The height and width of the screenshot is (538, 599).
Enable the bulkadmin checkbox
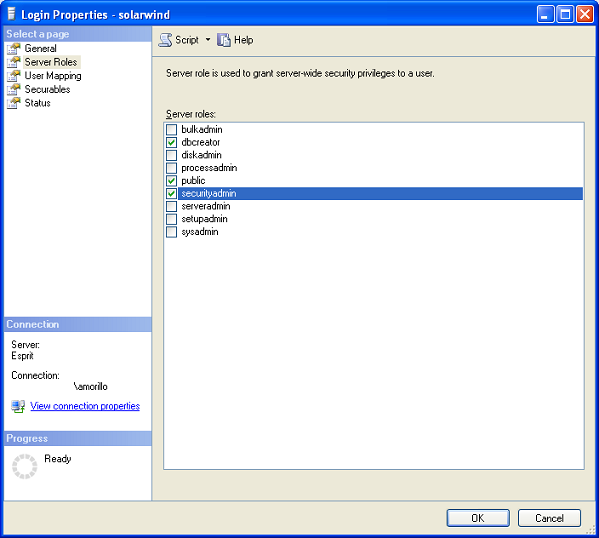click(172, 130)
